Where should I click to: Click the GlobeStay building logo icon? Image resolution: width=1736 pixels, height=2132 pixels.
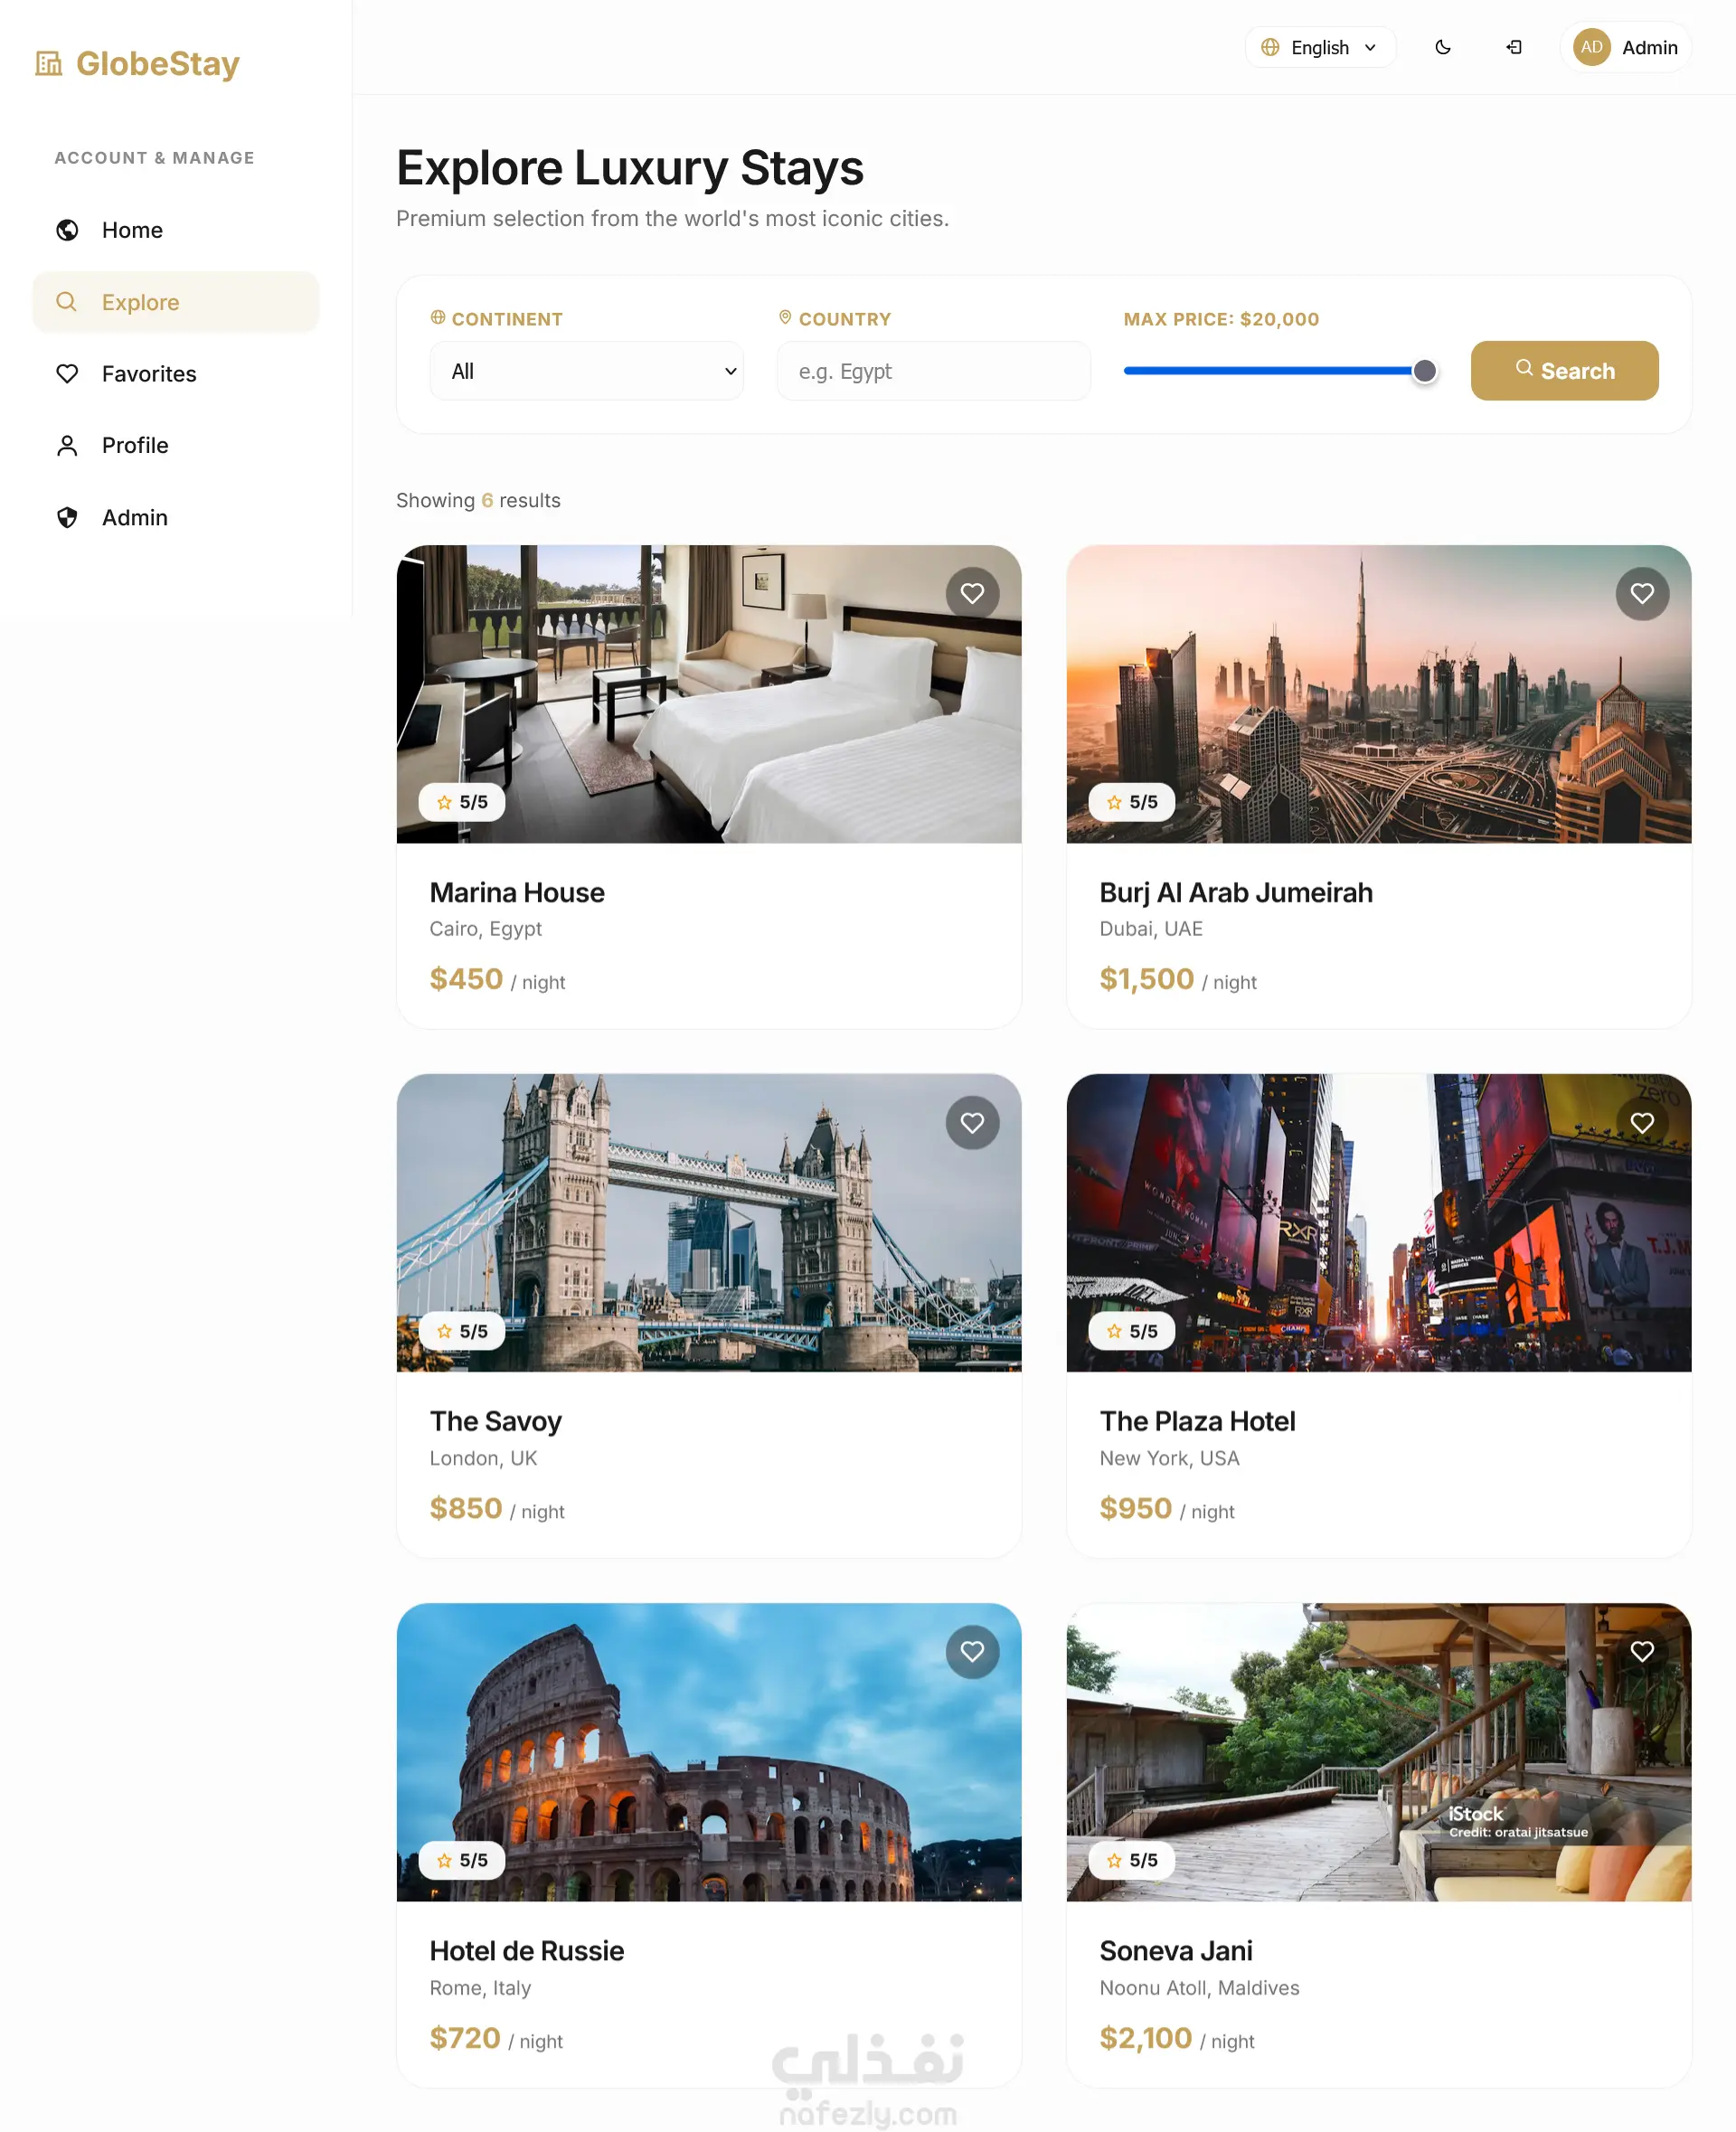click(x=48, y=63)
